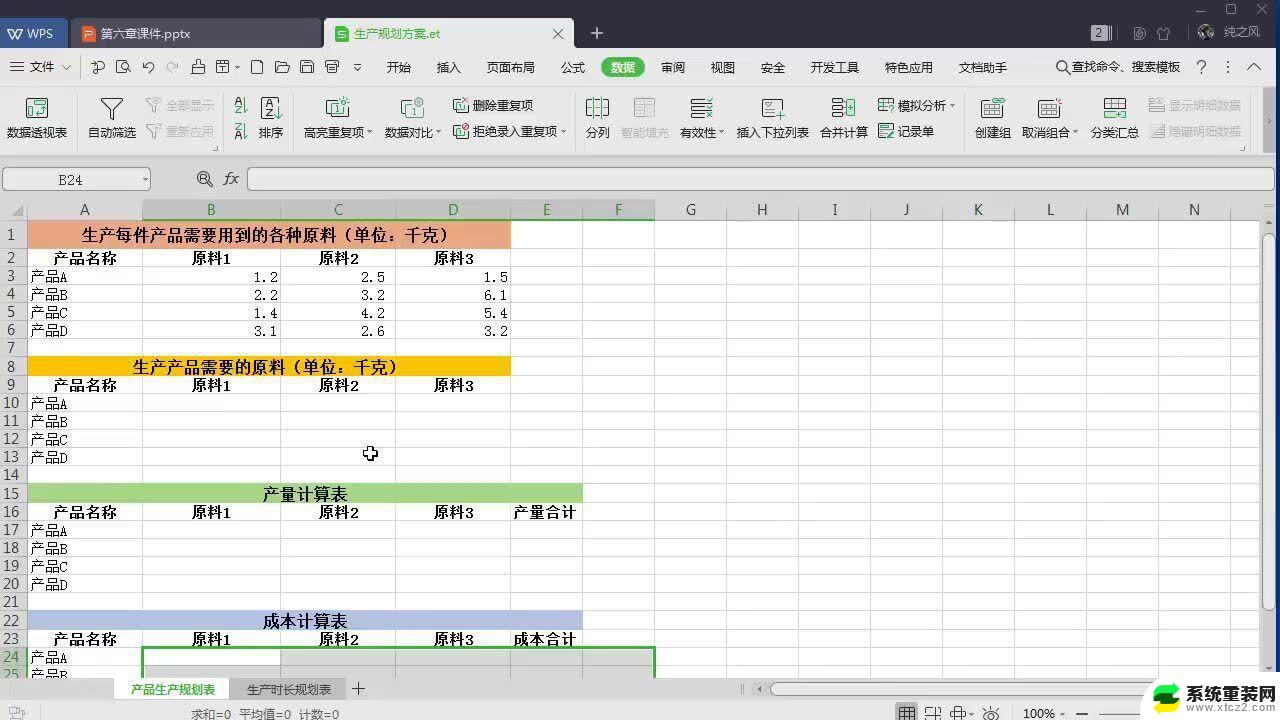Click the 查找命令、搜索模板 search box

pyautogui.click(x=1118, y=67)
